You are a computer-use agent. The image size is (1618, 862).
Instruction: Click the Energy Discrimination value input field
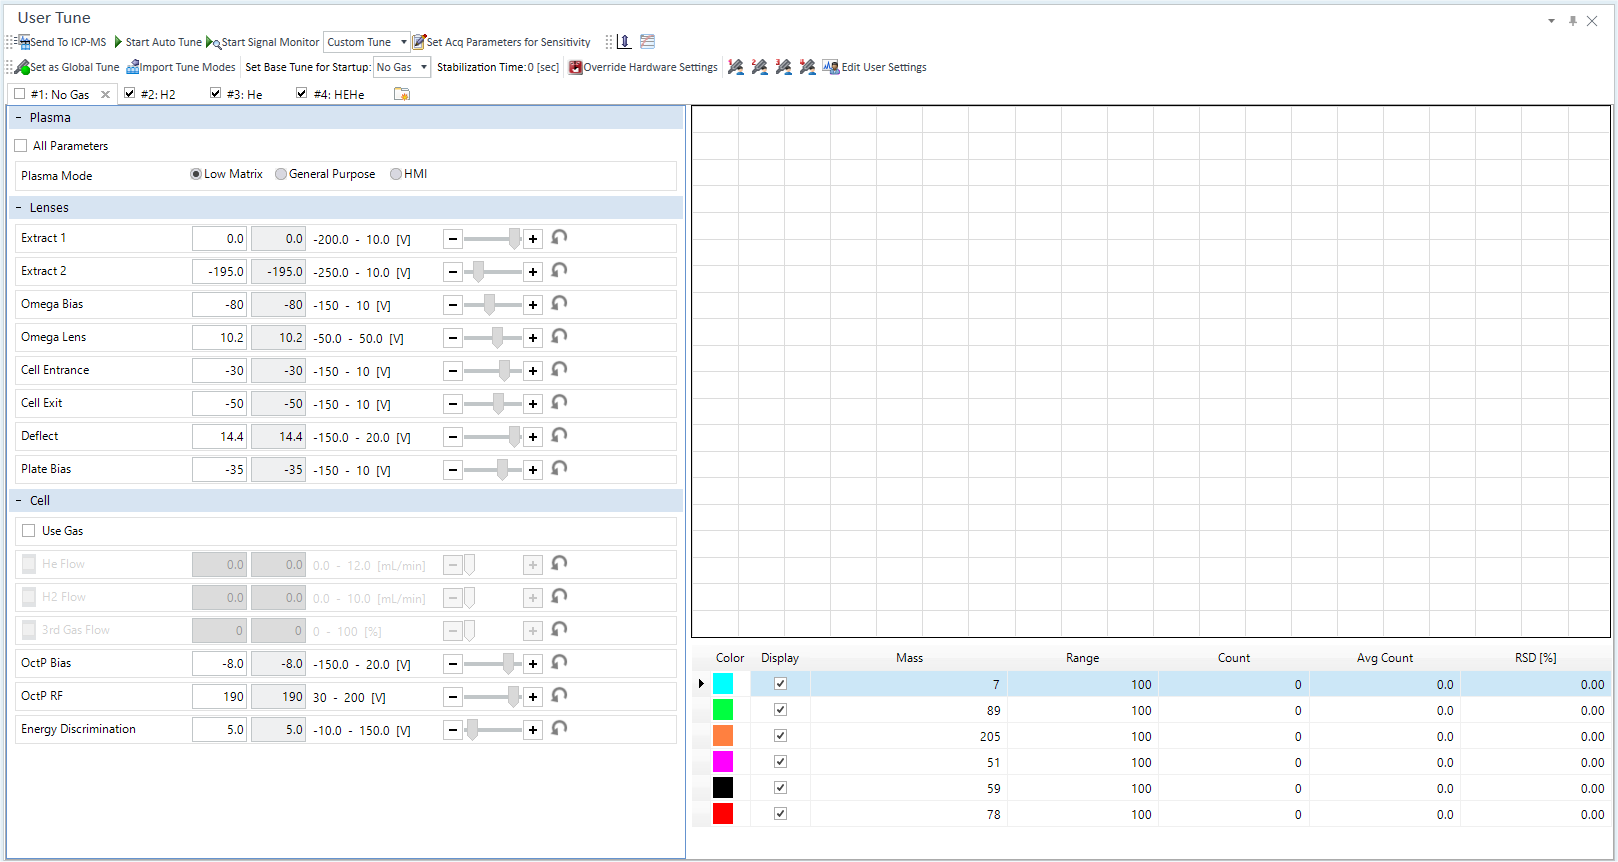[219, 730]
